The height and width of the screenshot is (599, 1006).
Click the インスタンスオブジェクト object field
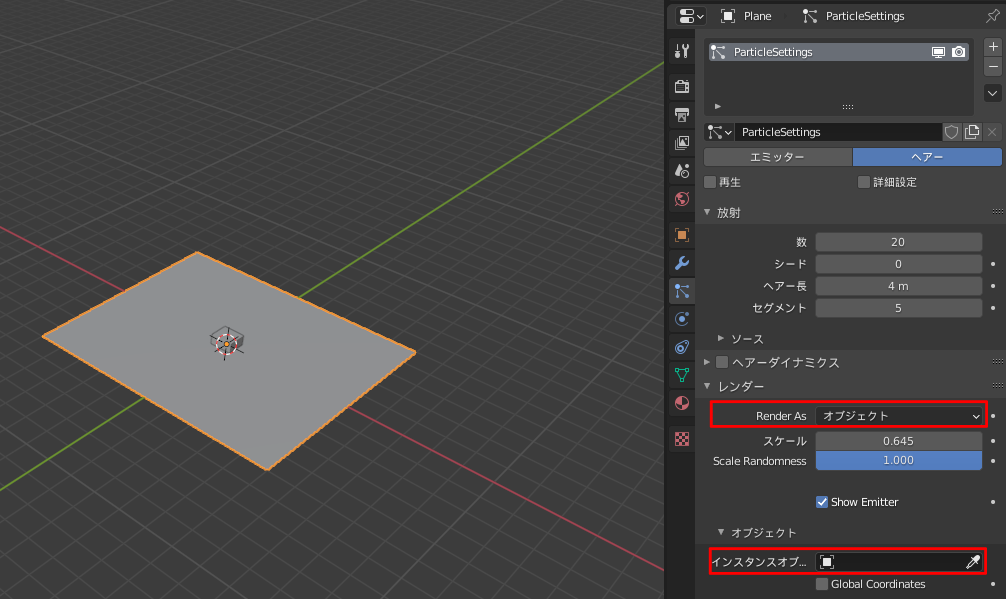pyautogui.click(x=899, y=562)
